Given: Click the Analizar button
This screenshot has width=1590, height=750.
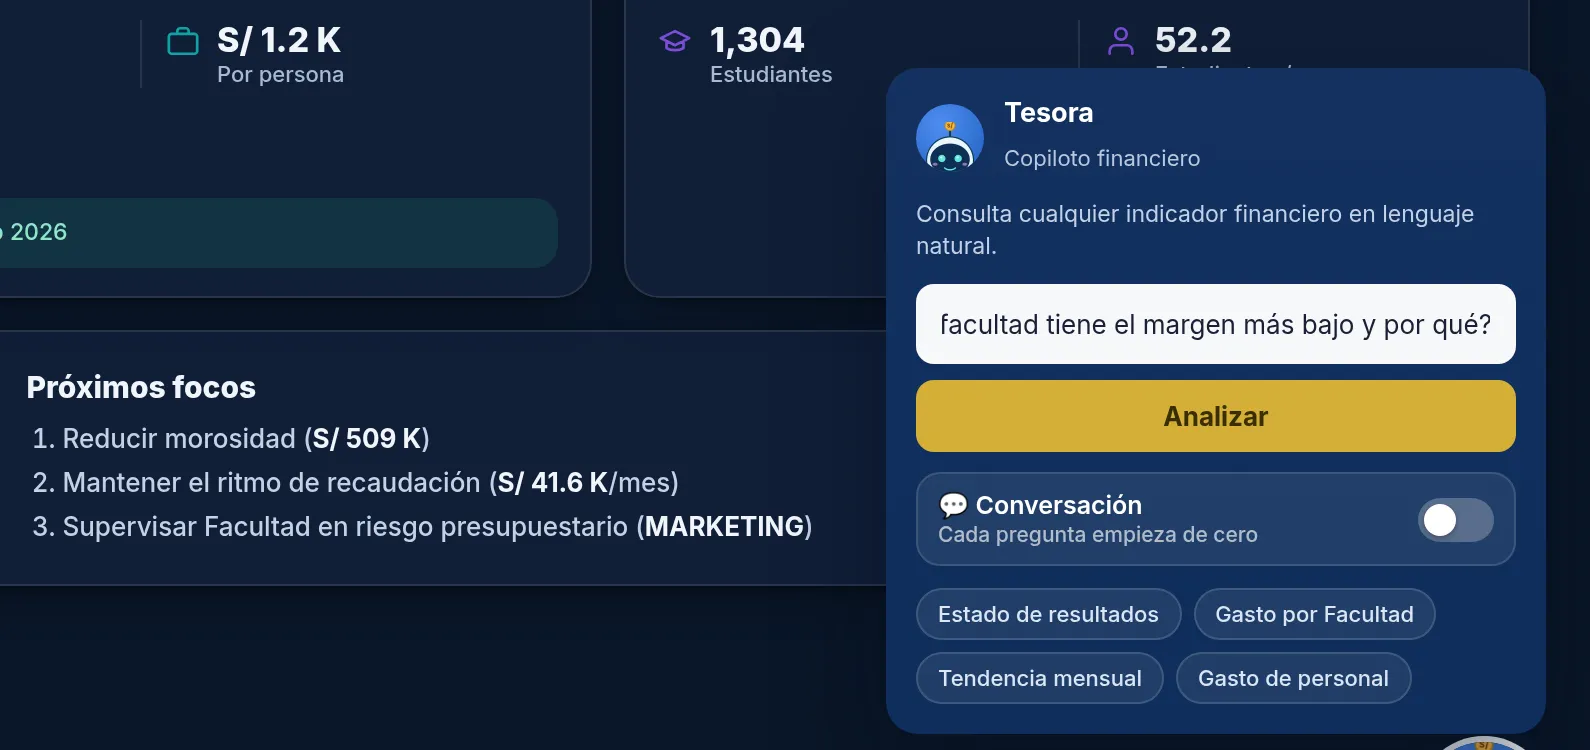Looking at the screenshot, I should click(1216, 416).
